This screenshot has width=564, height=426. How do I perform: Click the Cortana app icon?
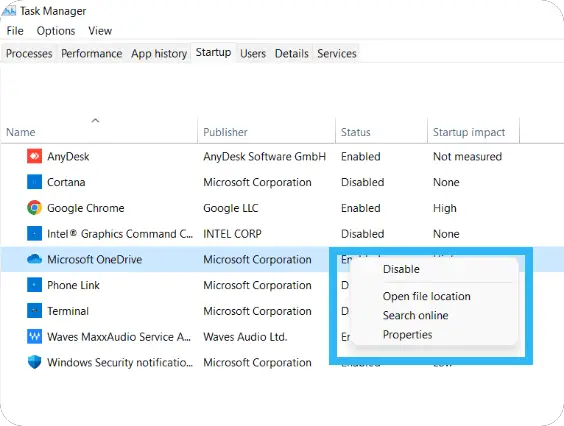coord(35,182)
